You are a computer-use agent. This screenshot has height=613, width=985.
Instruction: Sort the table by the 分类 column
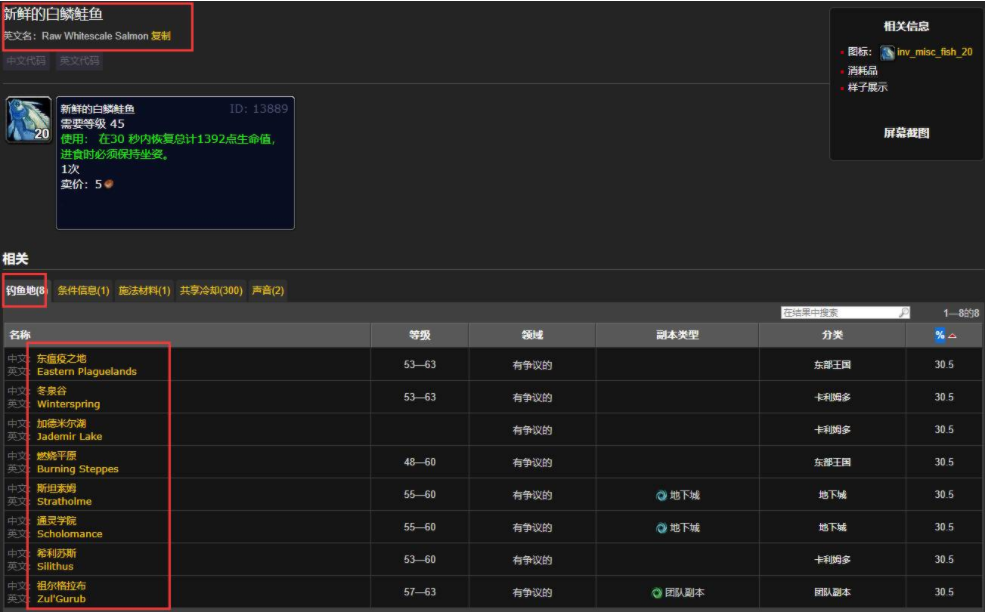tap(832, 335)
